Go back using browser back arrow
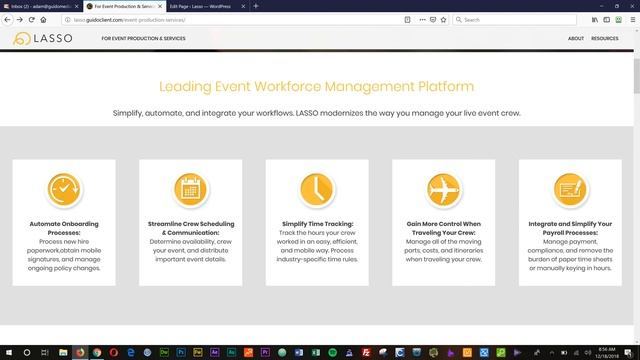The width and height of the screenshot is (640, 360). point(7,20)
